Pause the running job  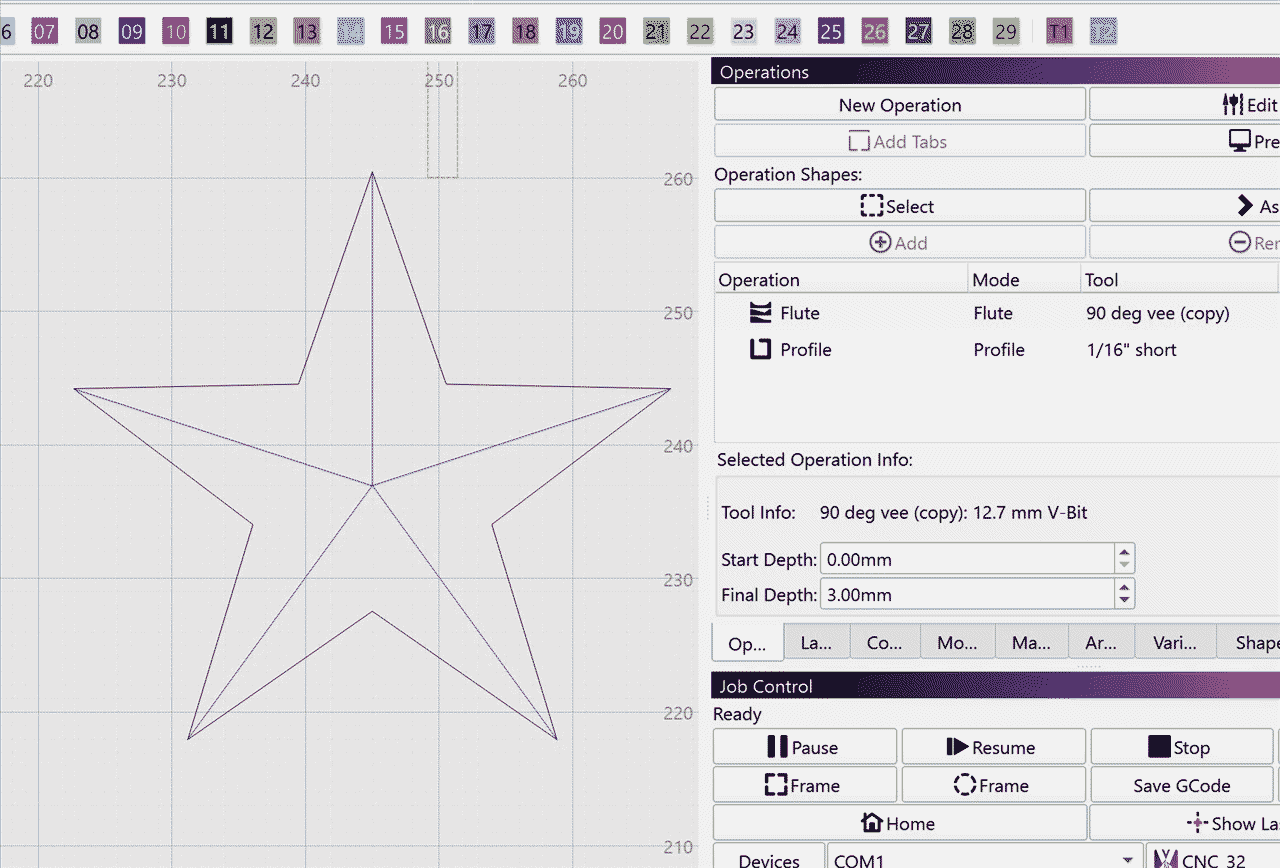click(804, 747)
